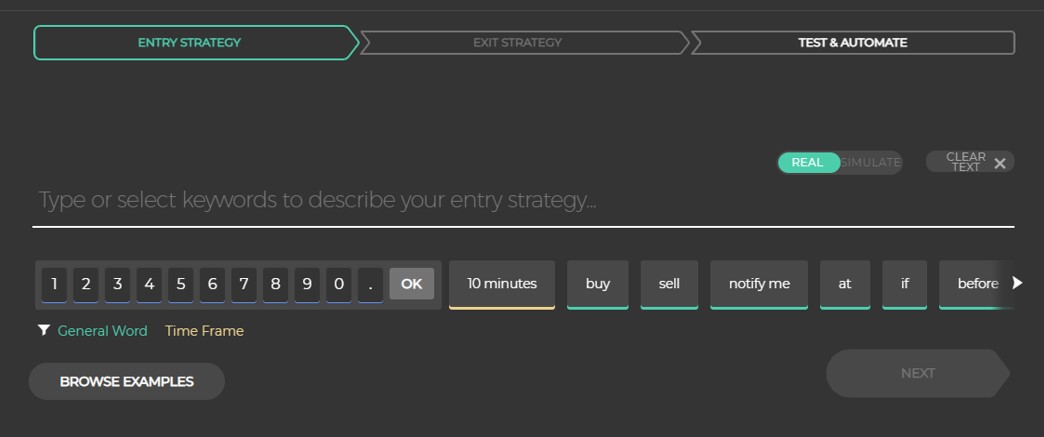
Task: Toggle the Time Frame filter
Action: click(x=204, y=331)
